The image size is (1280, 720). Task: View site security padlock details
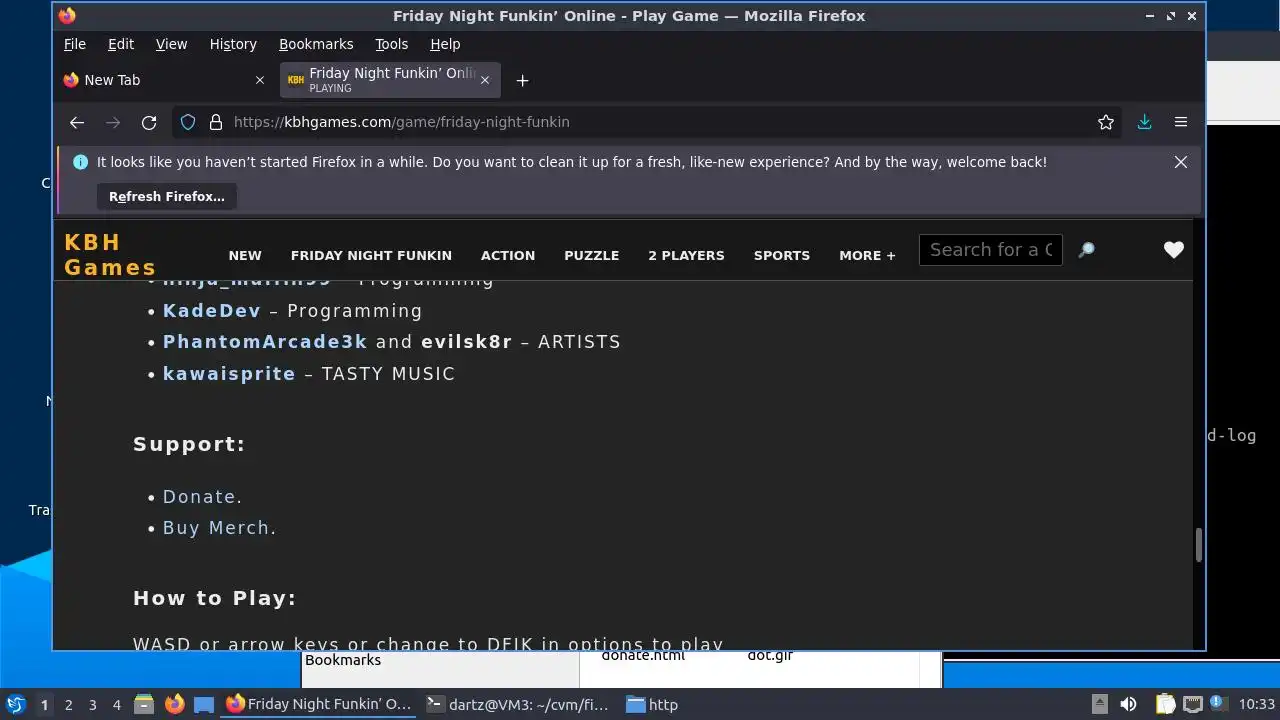215,122
